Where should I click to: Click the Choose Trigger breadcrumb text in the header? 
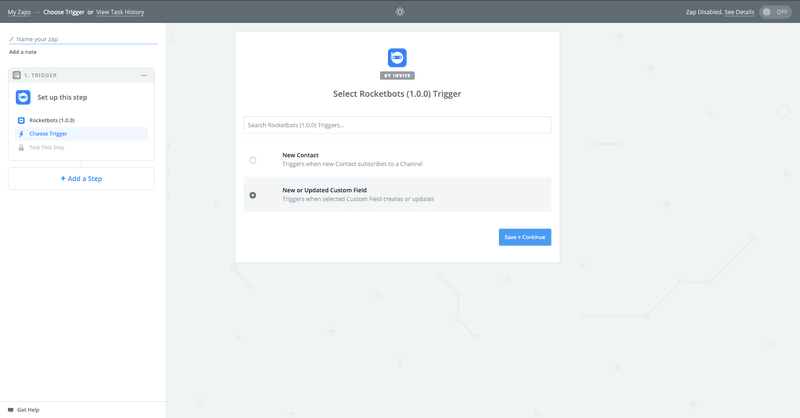(x=64, y=12)
